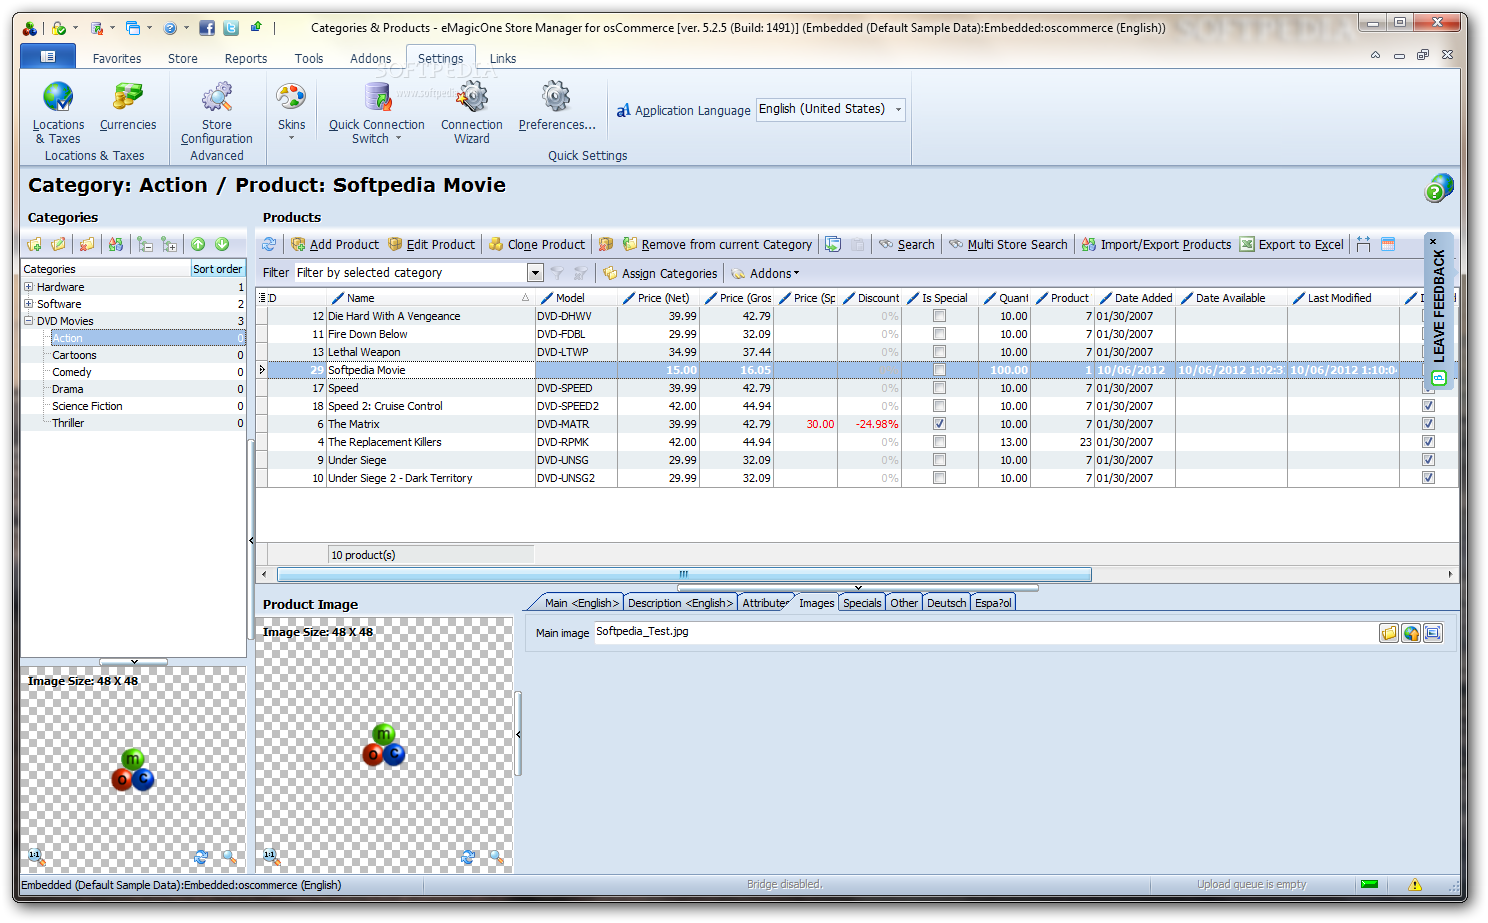Toggle Is Special for Lethal Weapon

(939, 352)
